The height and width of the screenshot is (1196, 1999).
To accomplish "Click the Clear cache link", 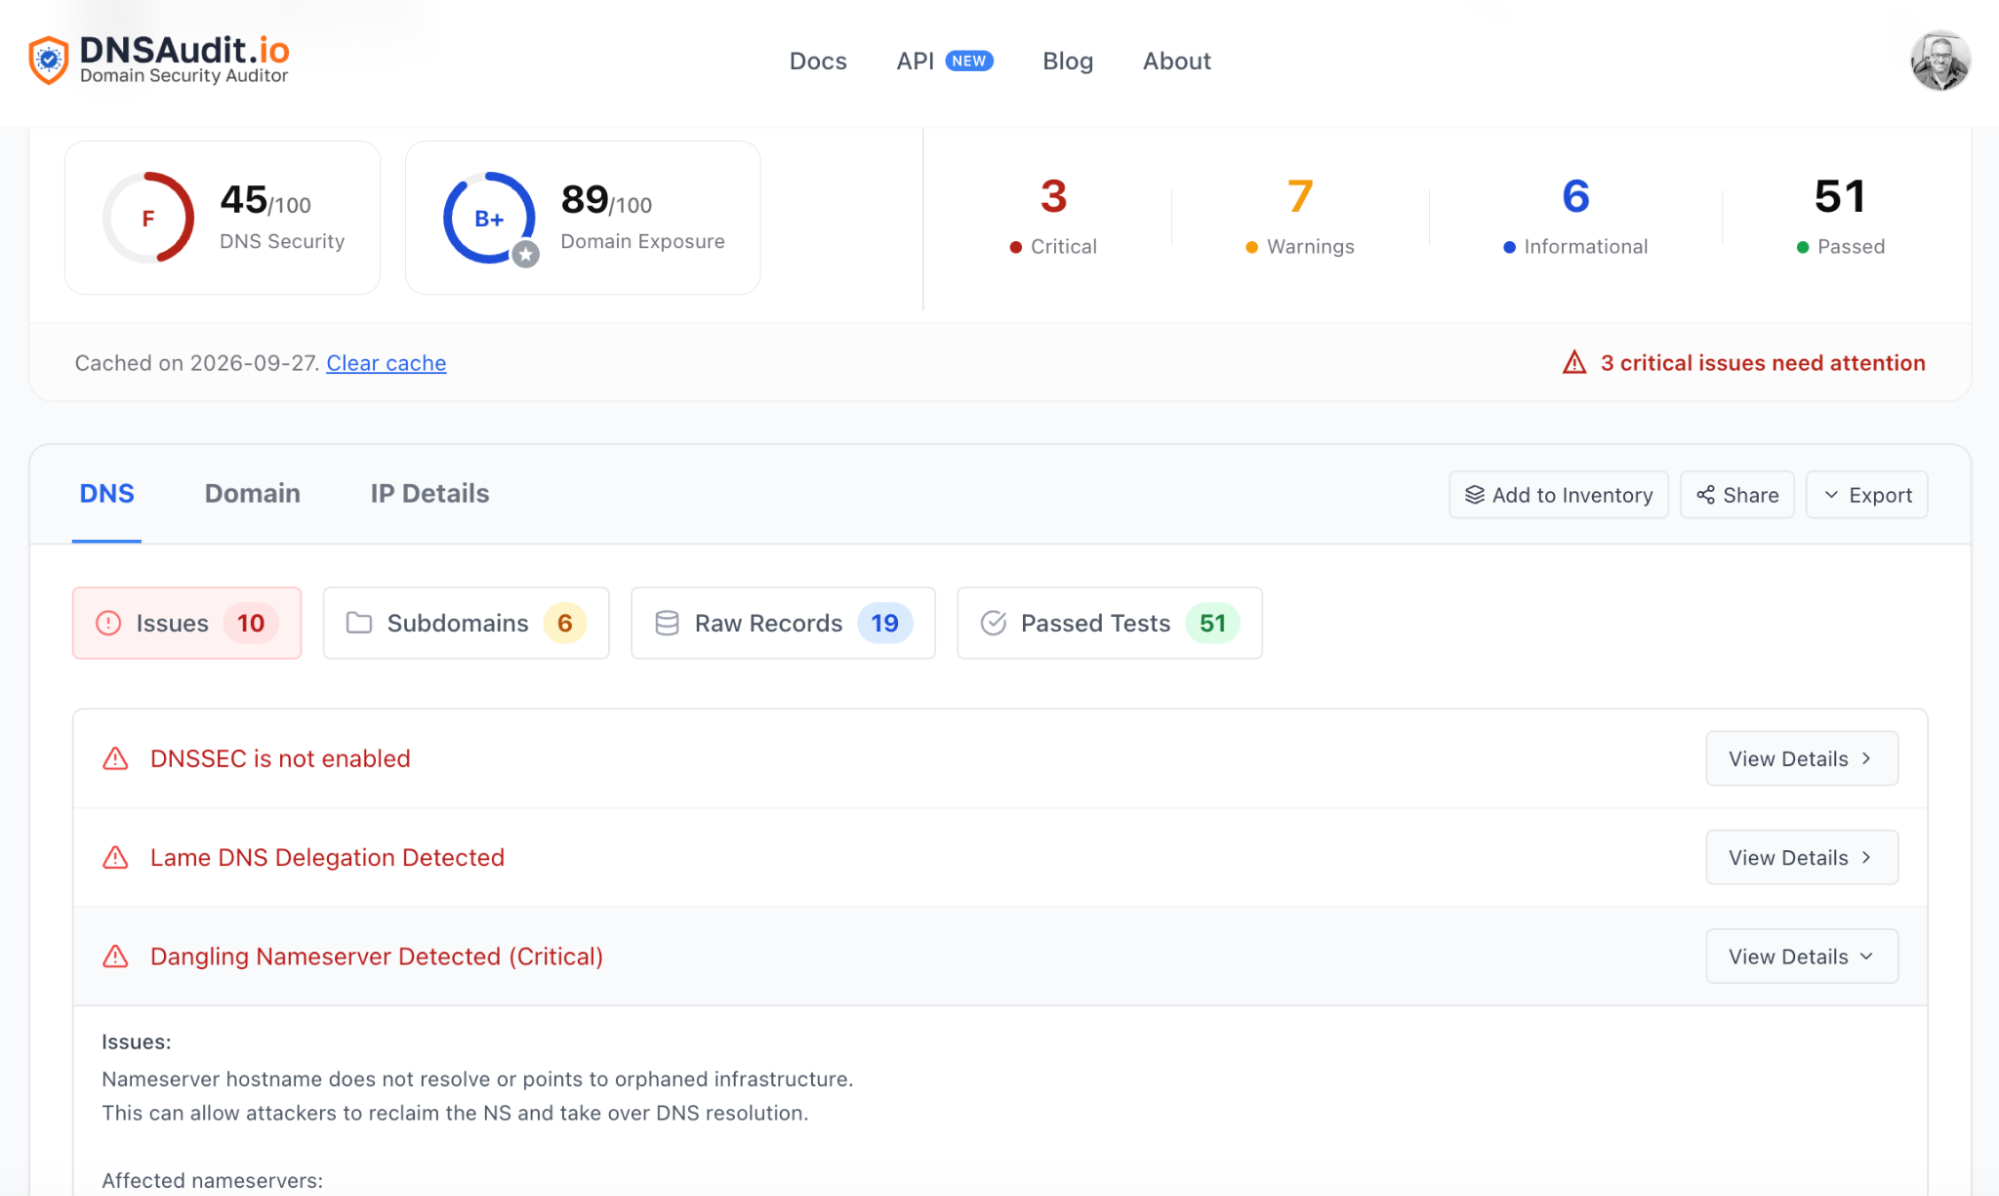I will point(386,363).
